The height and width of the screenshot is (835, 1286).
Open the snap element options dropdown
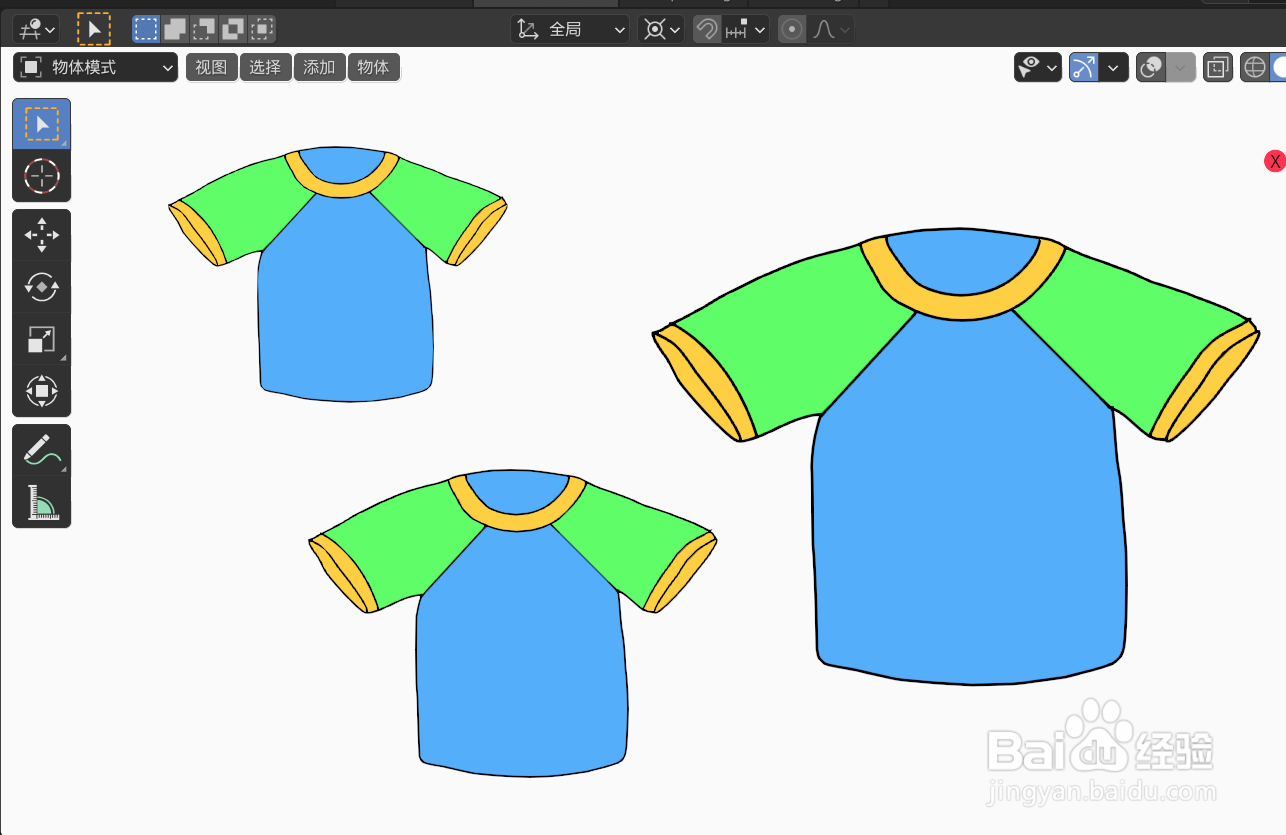(746, 29)
